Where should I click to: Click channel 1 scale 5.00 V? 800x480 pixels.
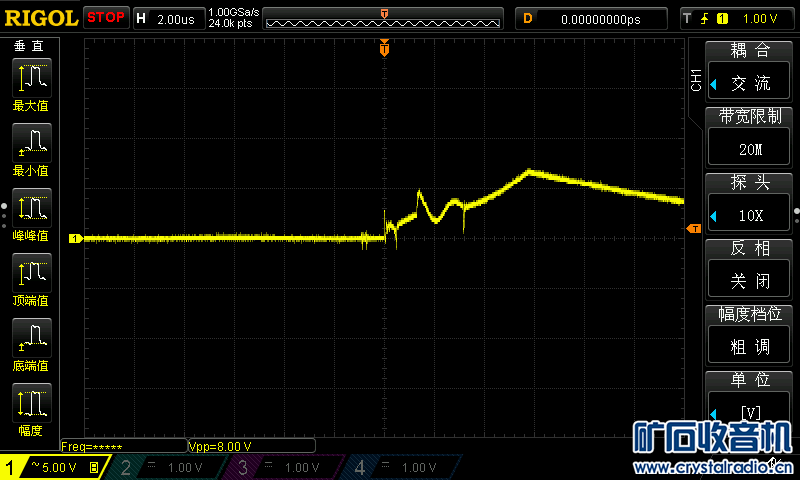(59, 467)
